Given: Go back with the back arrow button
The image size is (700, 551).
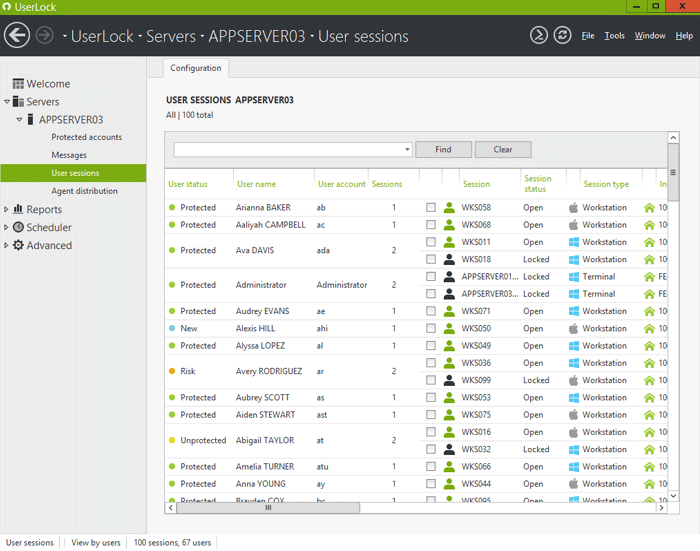Looking at the screenshot, I should pos(17,35).
